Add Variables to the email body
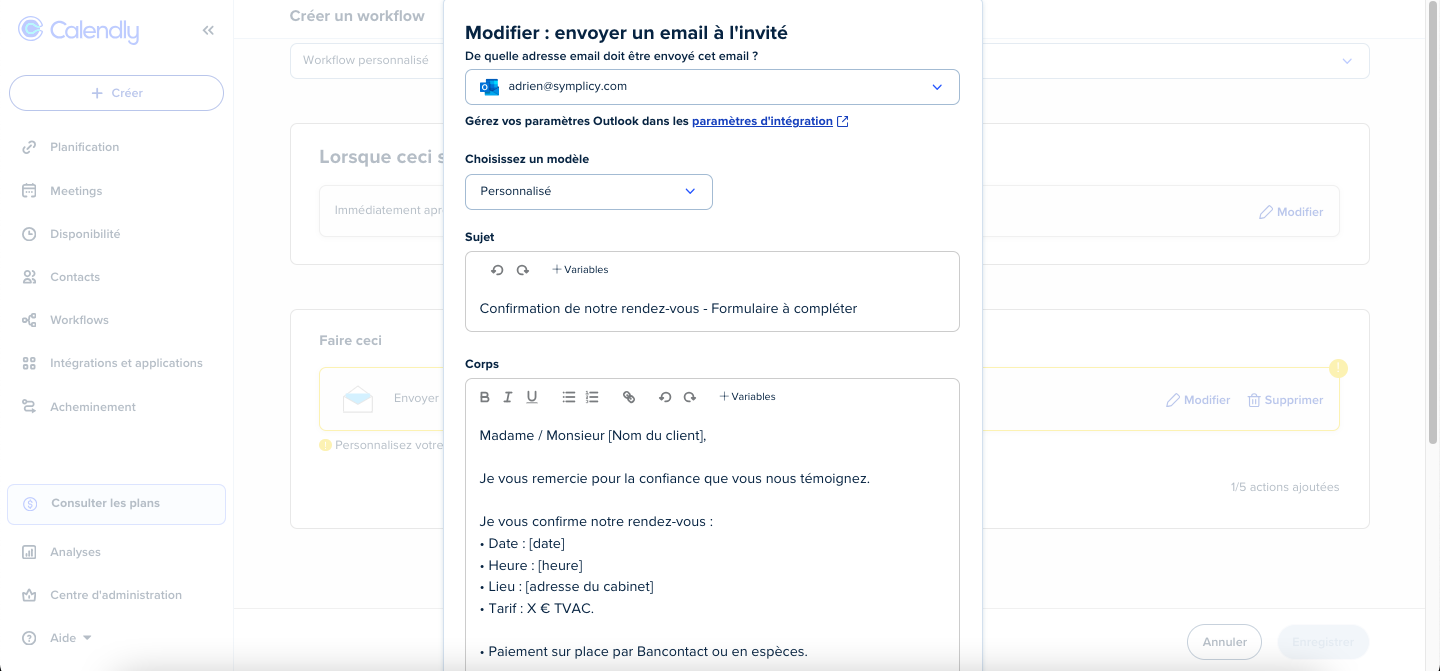Viewport: 1440px width, 671px height. (747, 397)
